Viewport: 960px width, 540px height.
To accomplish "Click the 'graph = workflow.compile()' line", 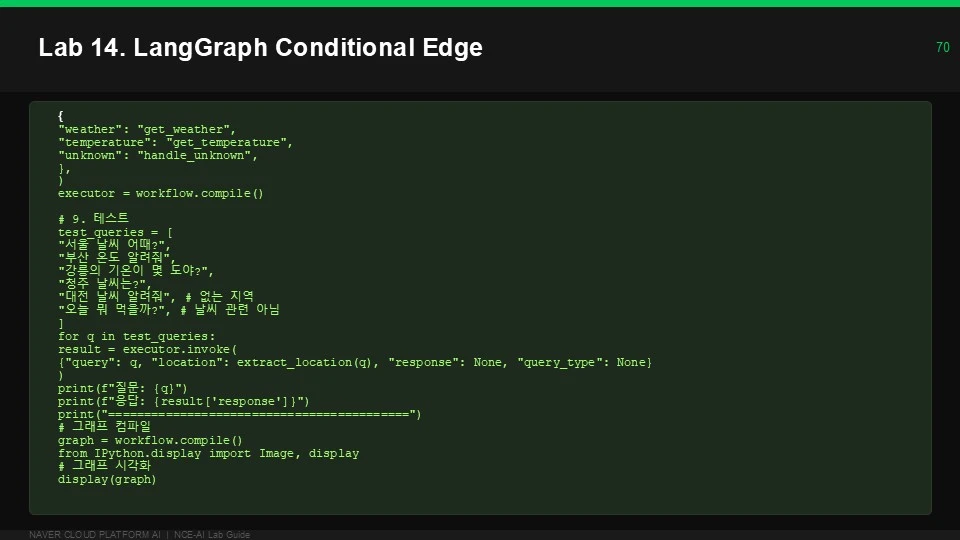I will tap(150, 440).
